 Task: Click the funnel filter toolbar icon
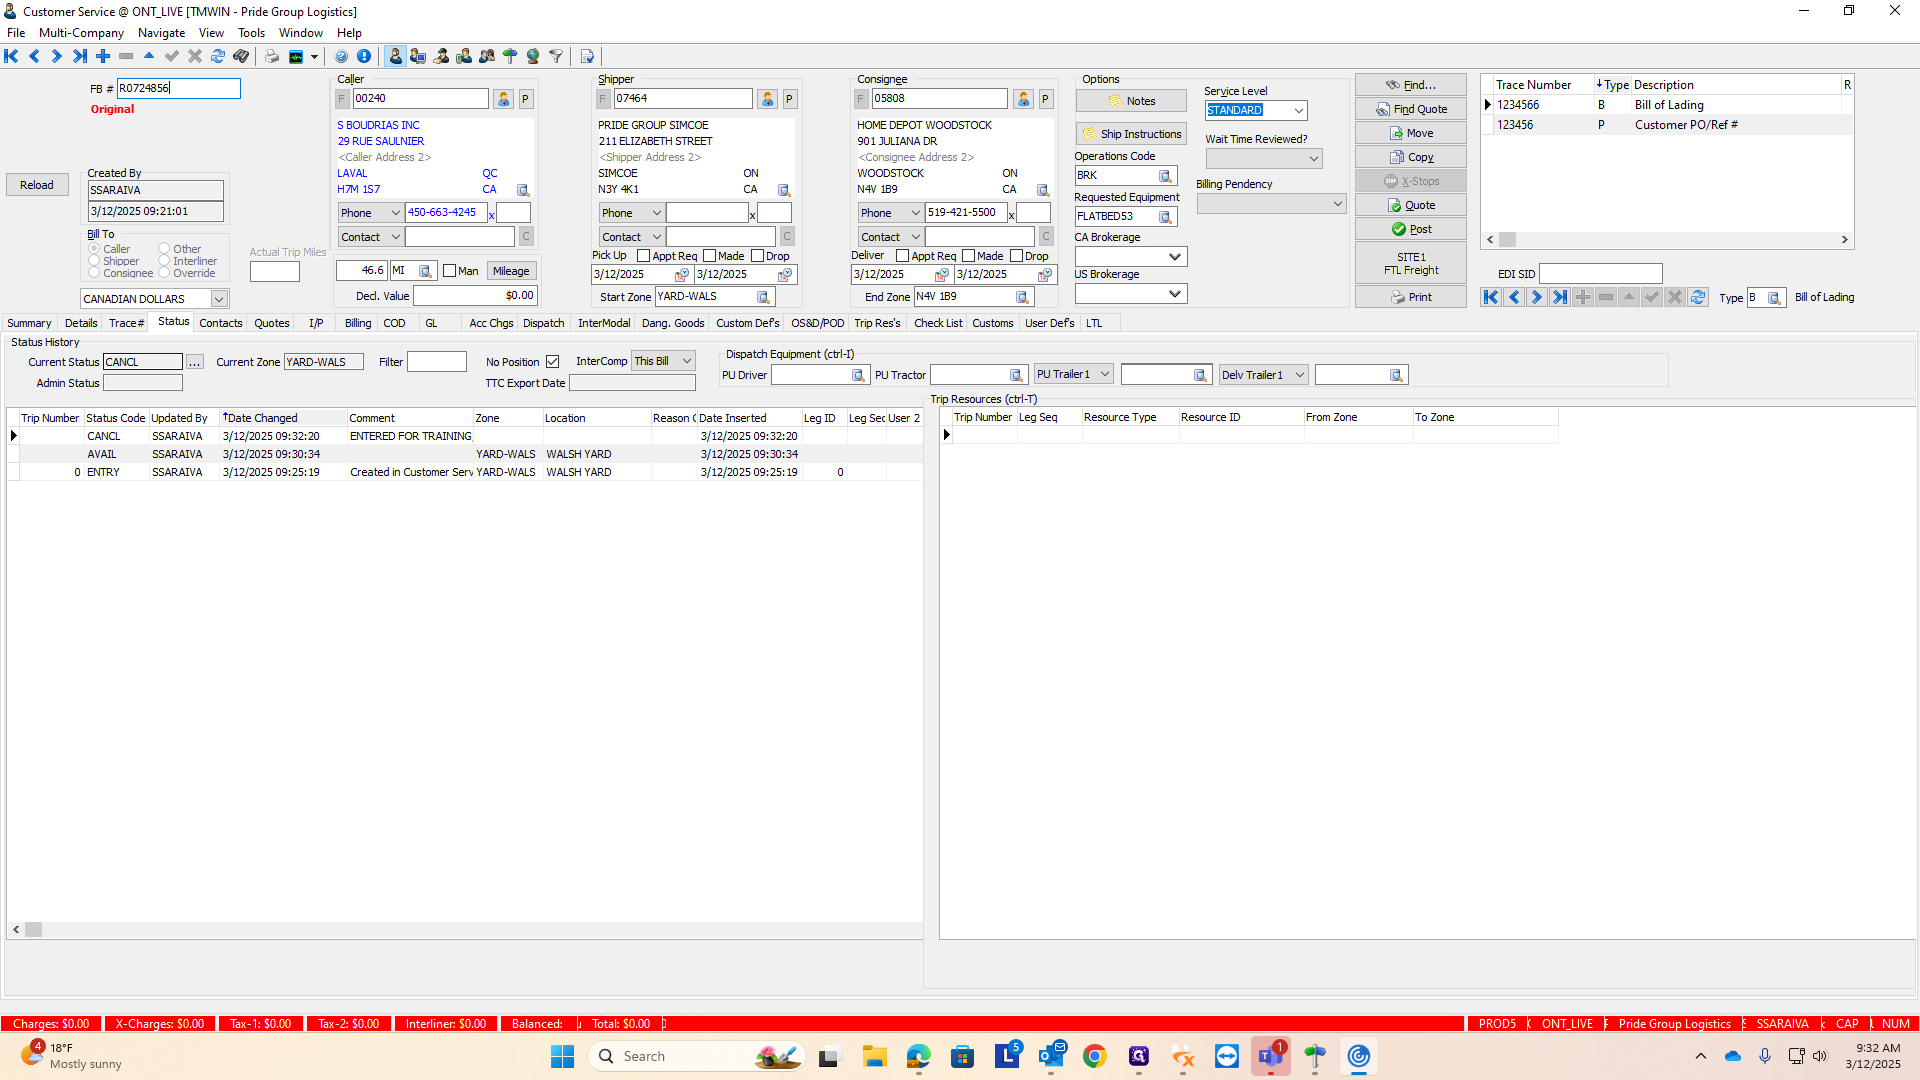pos(556,56)
